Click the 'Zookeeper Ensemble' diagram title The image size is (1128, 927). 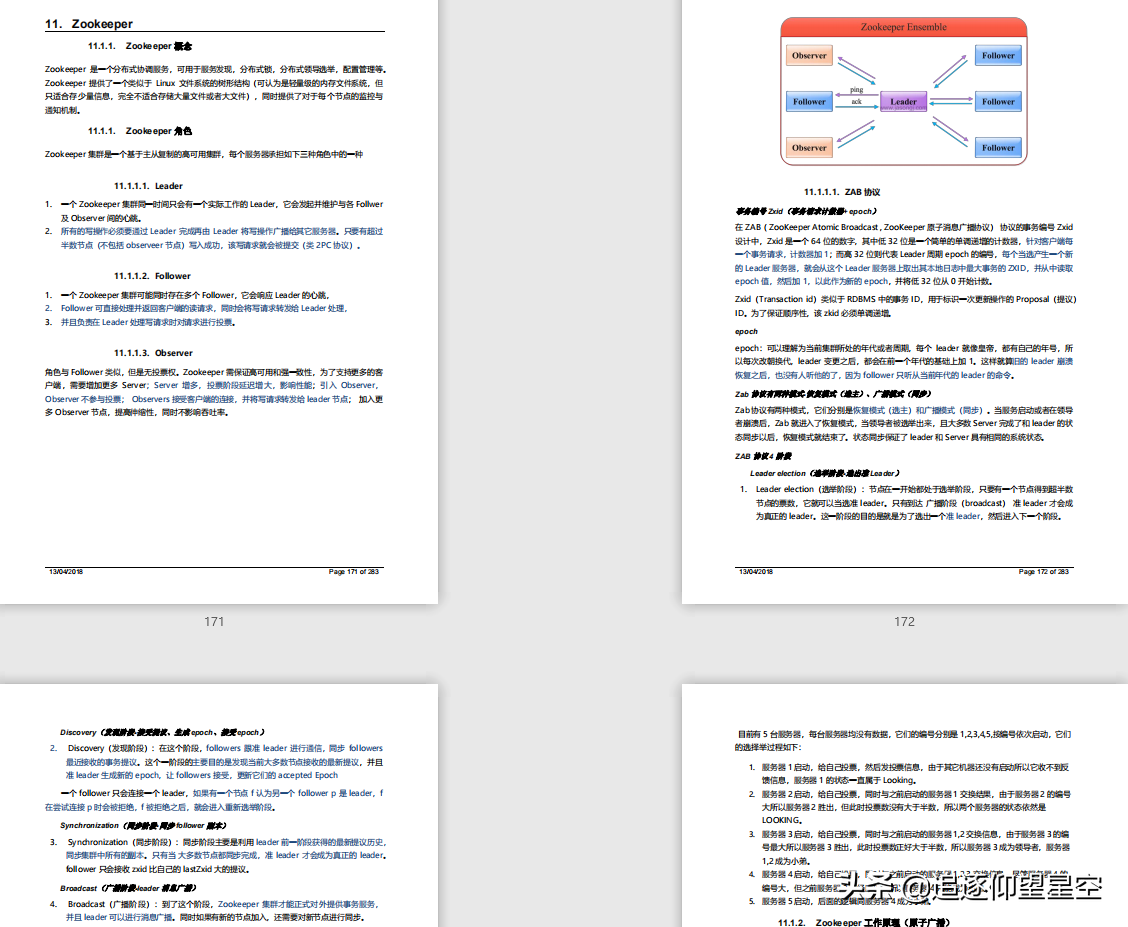coord(904,27)
